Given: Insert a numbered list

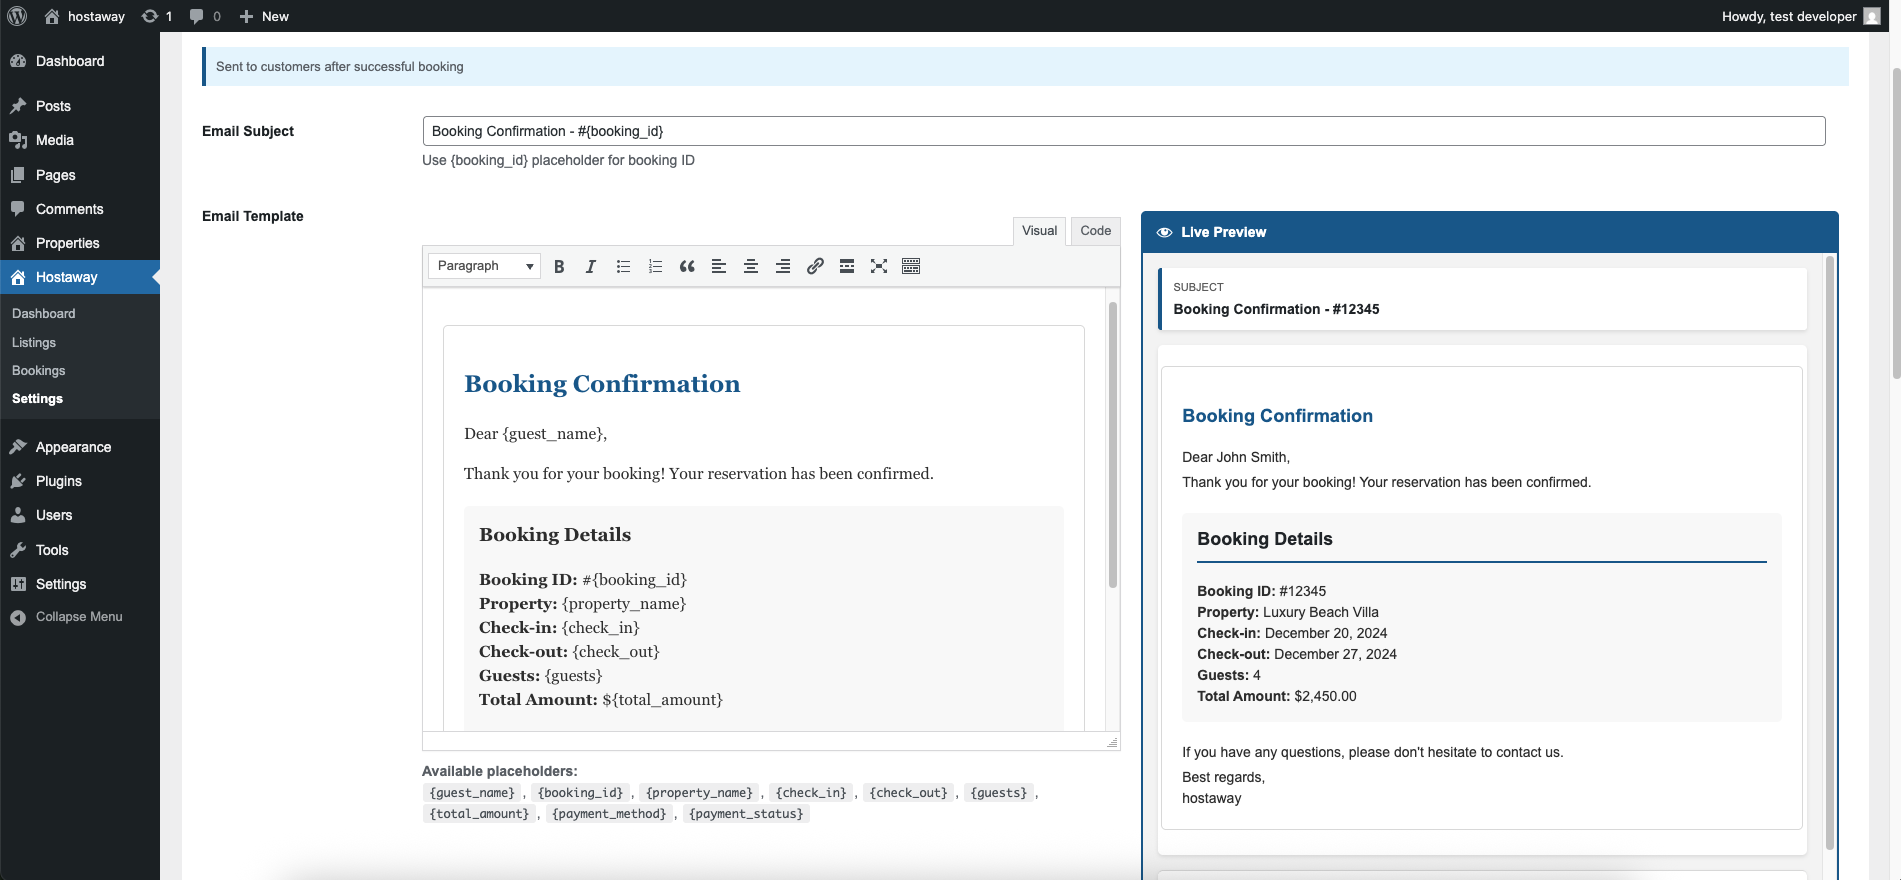Looking at the screenshot, I should tap(655, 266).
